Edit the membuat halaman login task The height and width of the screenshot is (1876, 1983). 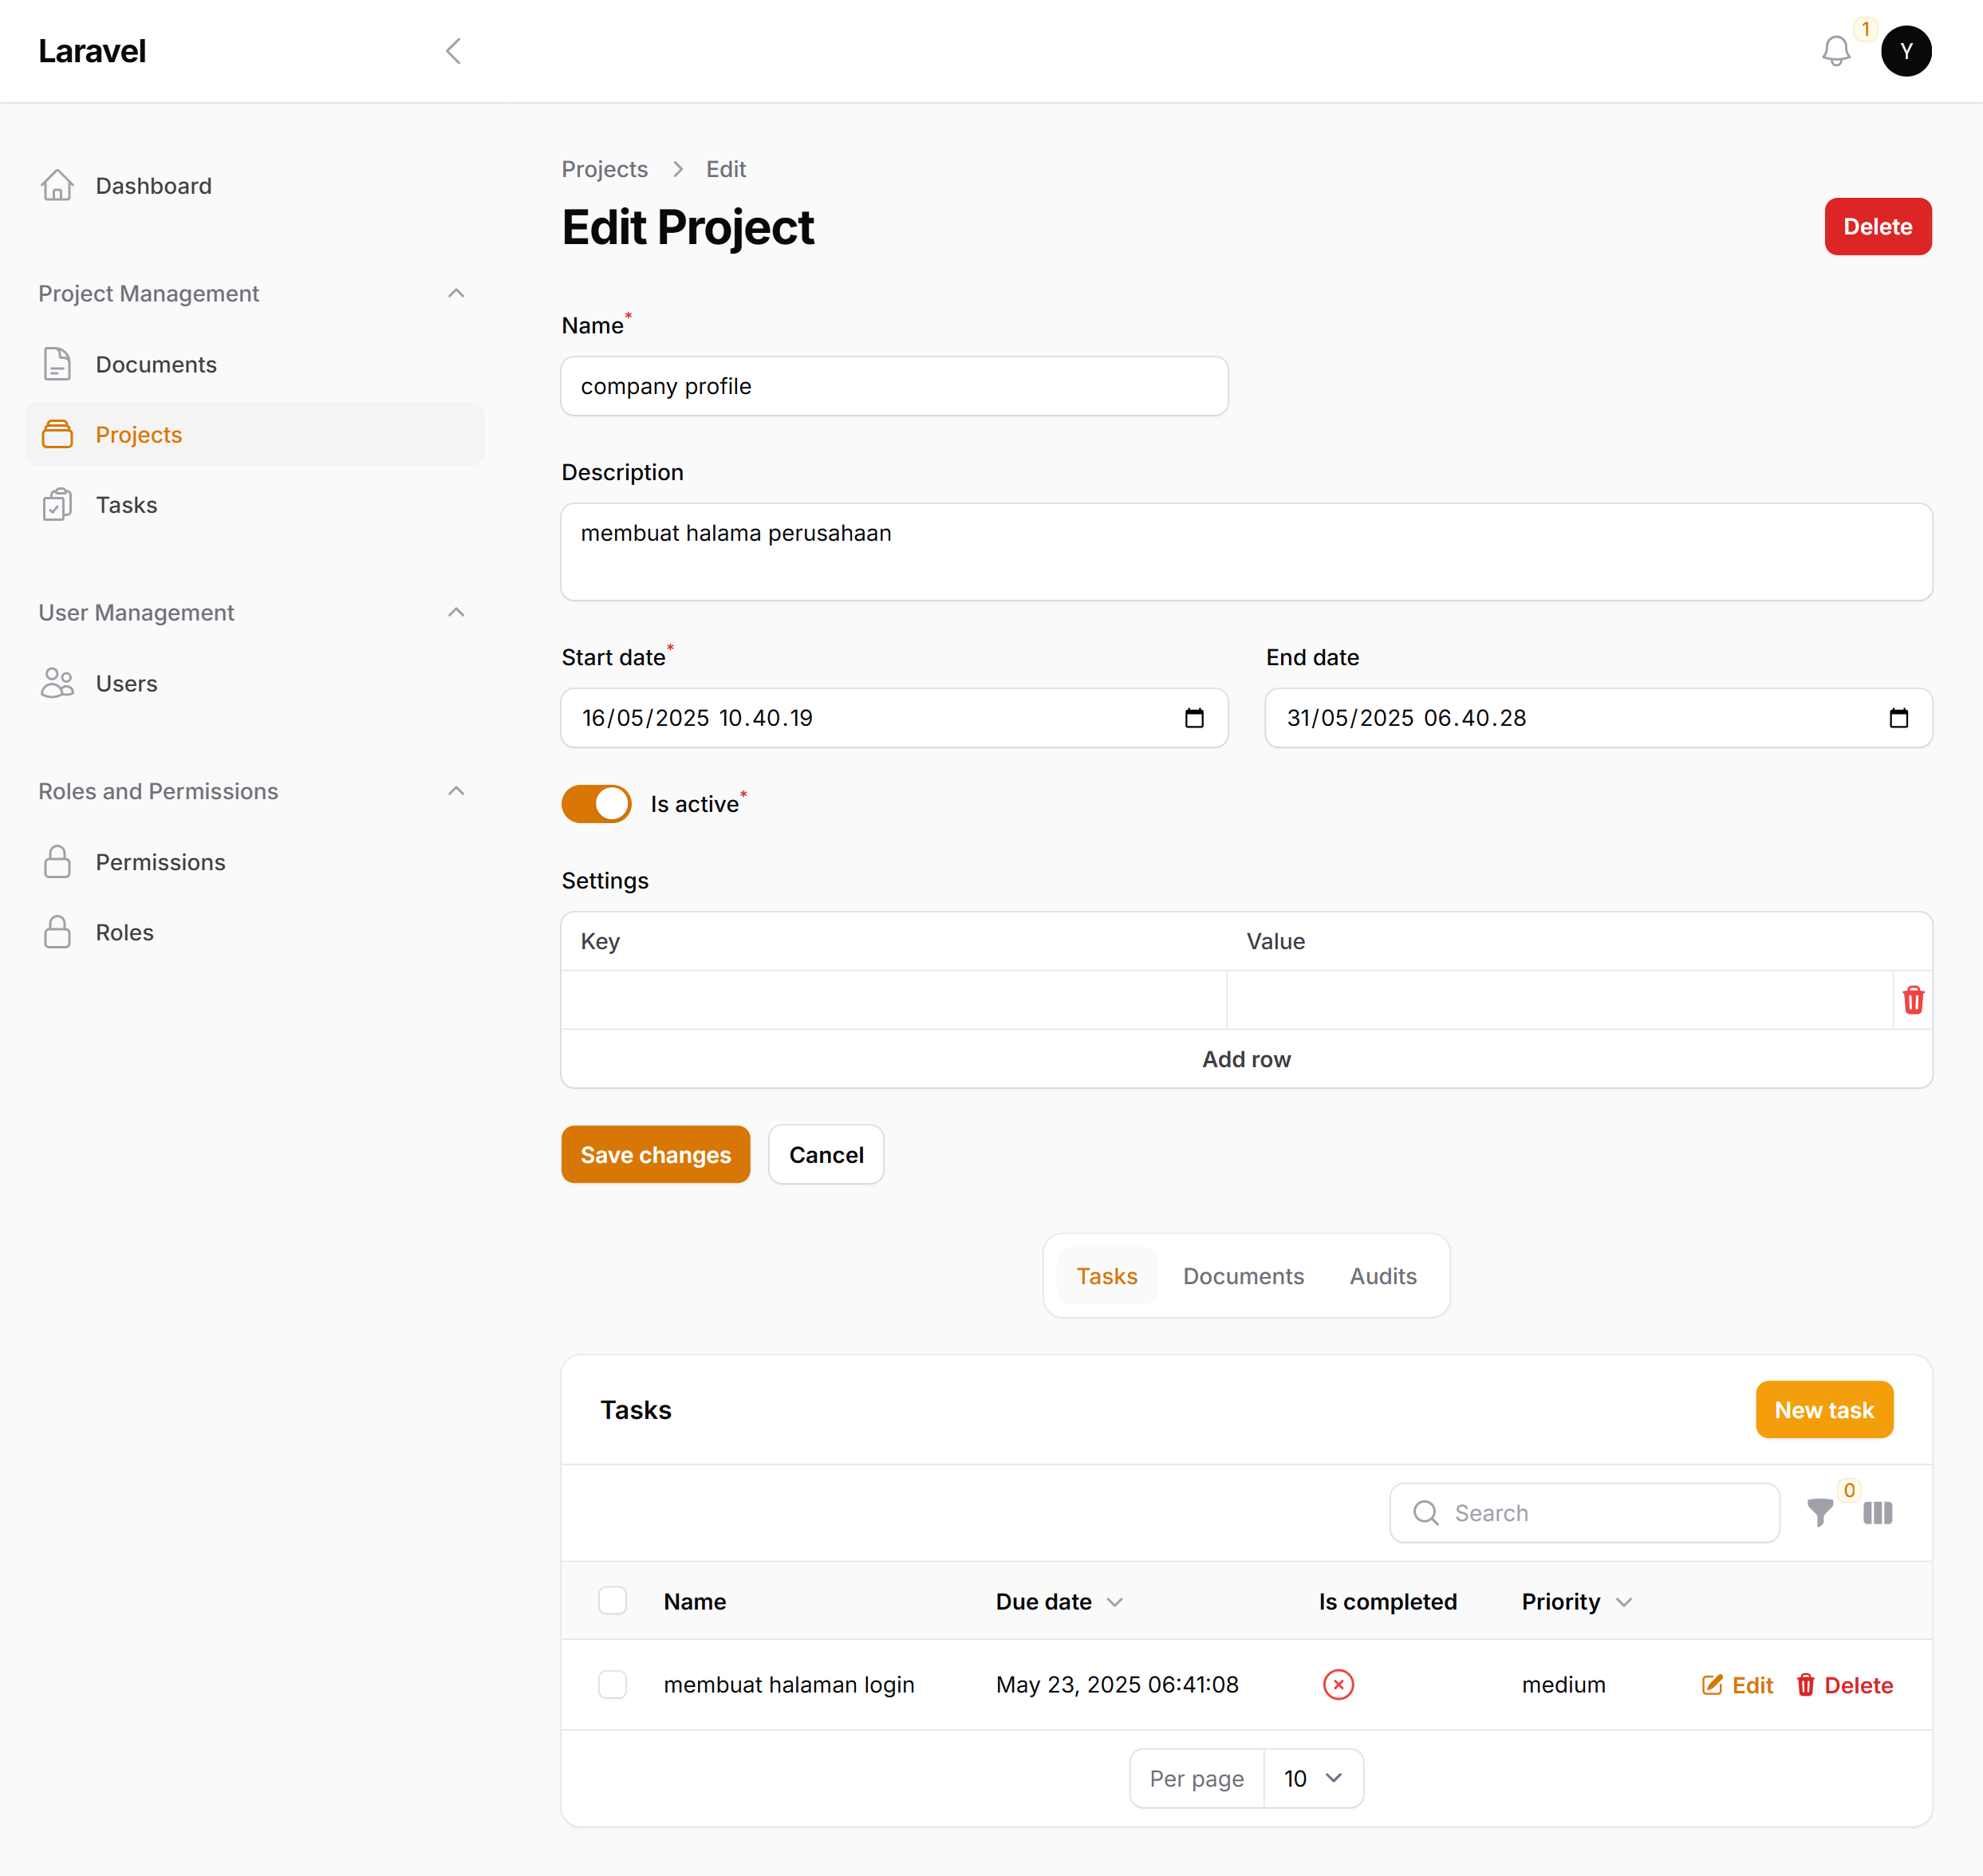[x=1737, y=1684]
